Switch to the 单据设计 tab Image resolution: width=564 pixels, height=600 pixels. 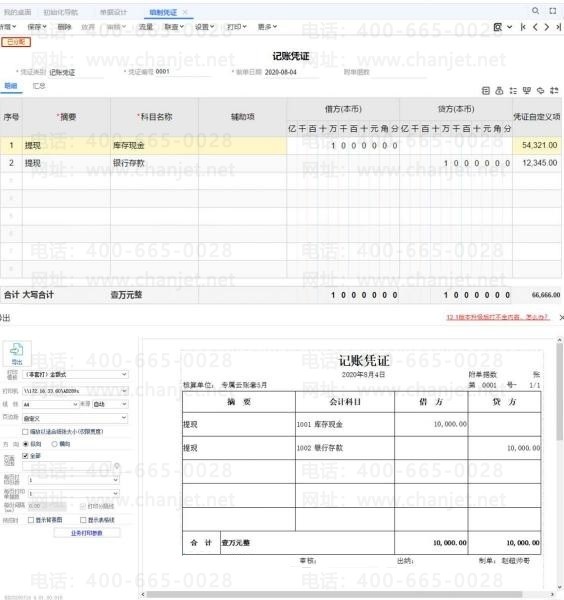[113, 12]
